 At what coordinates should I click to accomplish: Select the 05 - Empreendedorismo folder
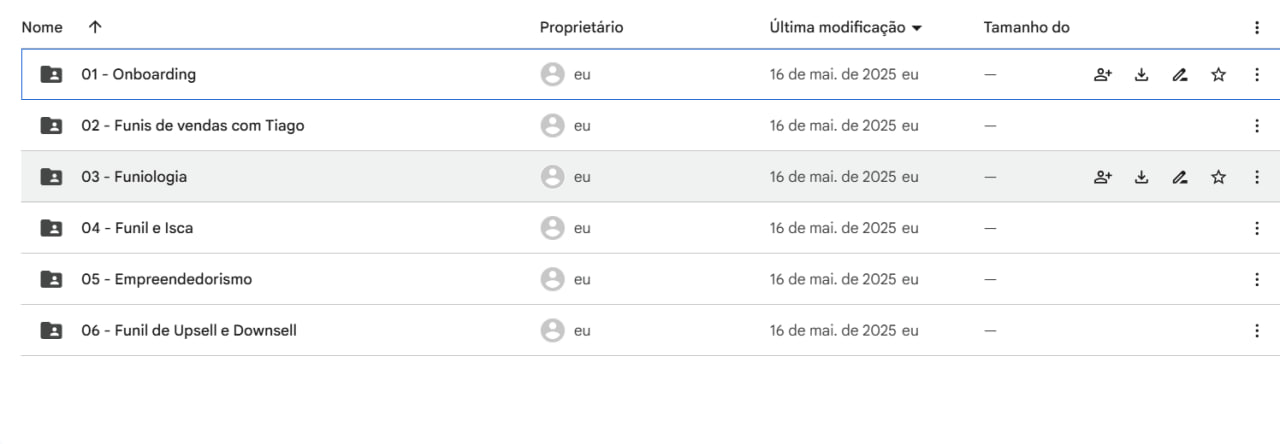[x=650, y=280]
